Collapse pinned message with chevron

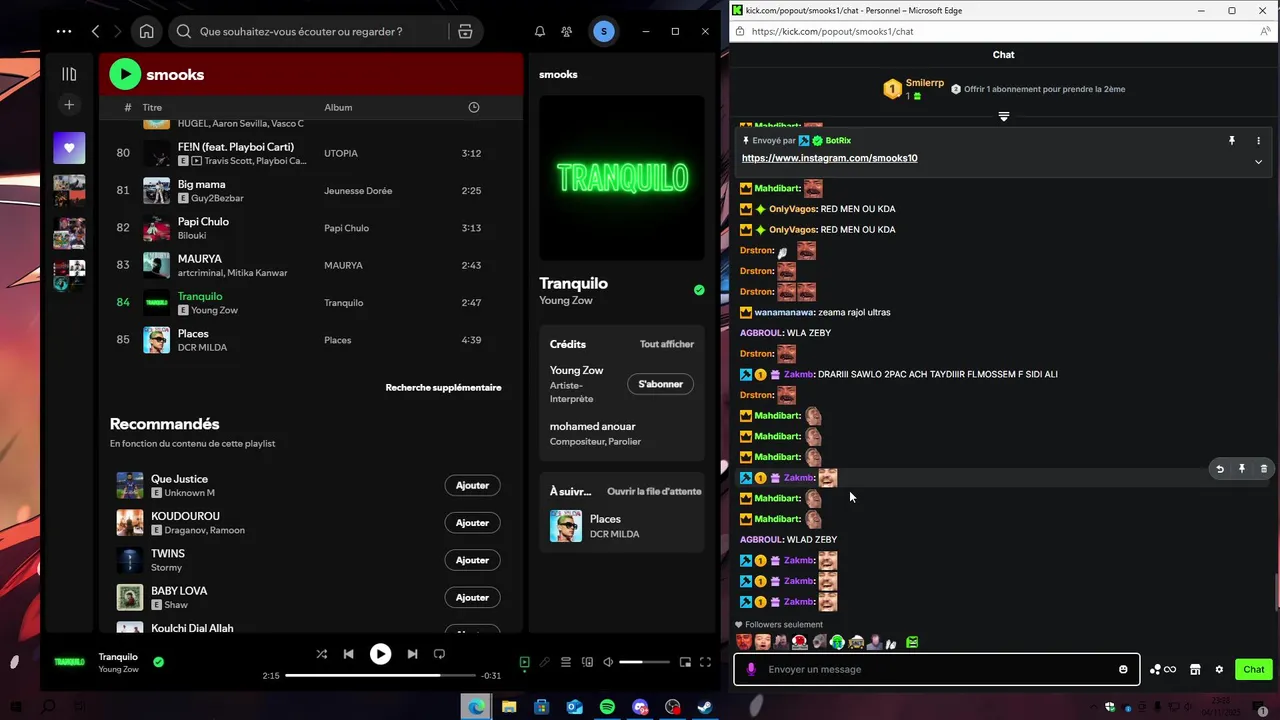point(1258,162)
